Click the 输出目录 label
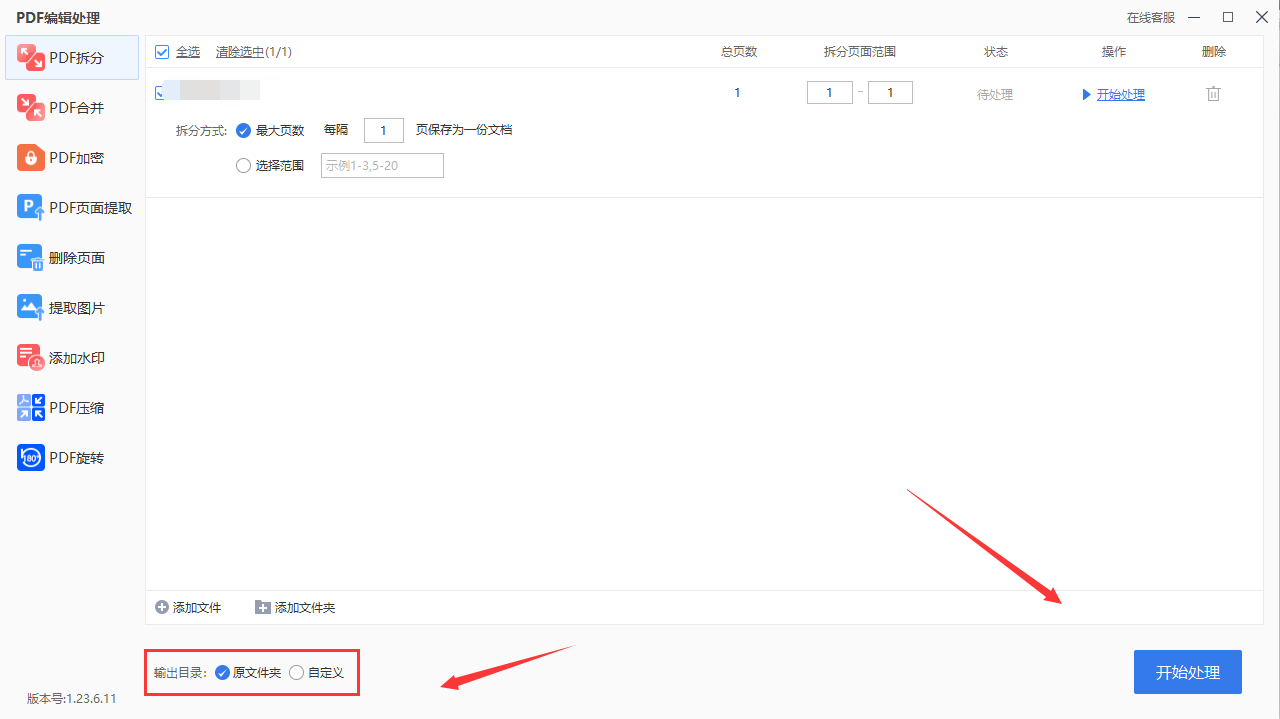The image size is (1280, 719). click(180, 673)
